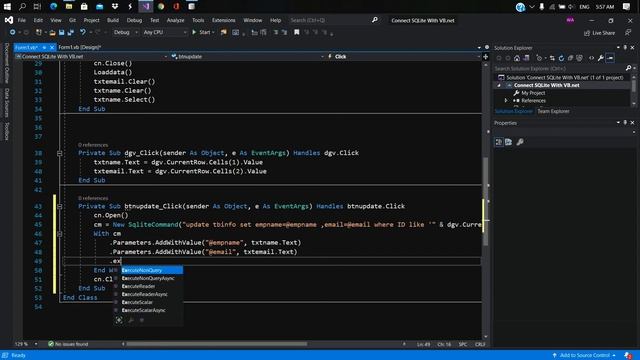Switch to Form1.vb [Design] tab
The width and height of the screenshot is (640, 360).
[x=80, y=47]
